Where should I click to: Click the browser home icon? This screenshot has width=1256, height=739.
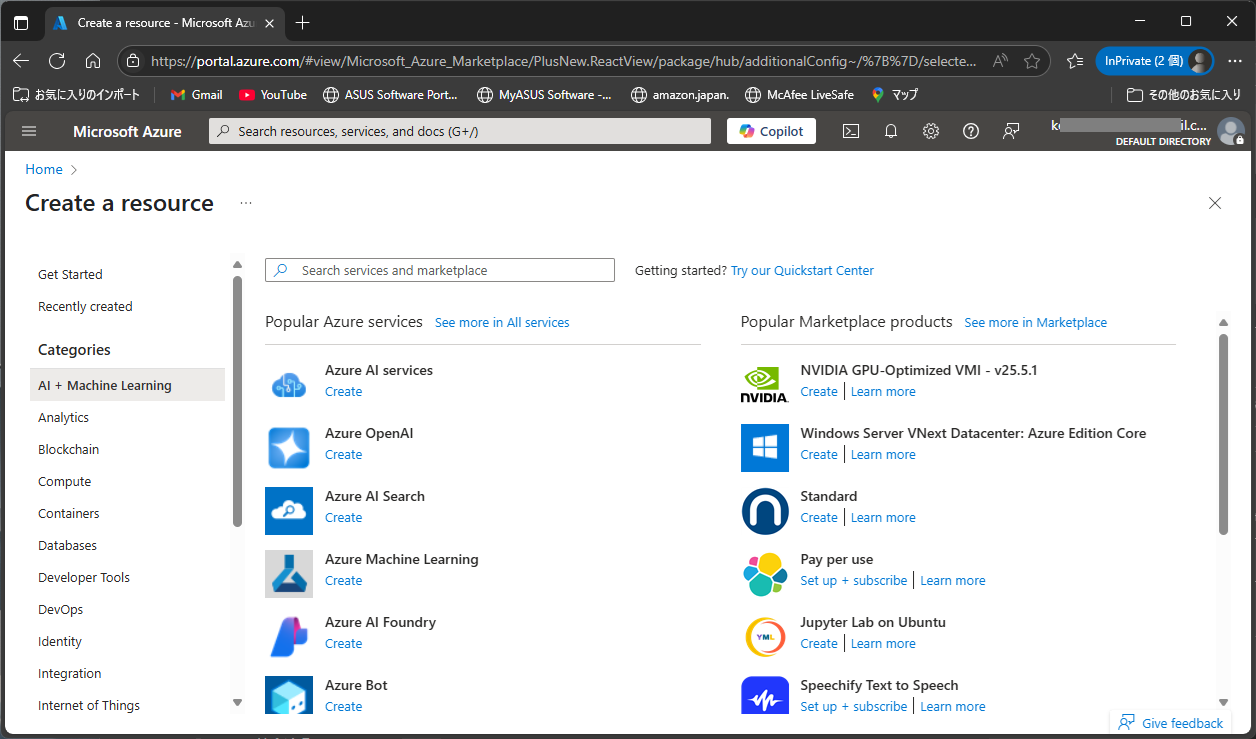click(x=93, y=61)
